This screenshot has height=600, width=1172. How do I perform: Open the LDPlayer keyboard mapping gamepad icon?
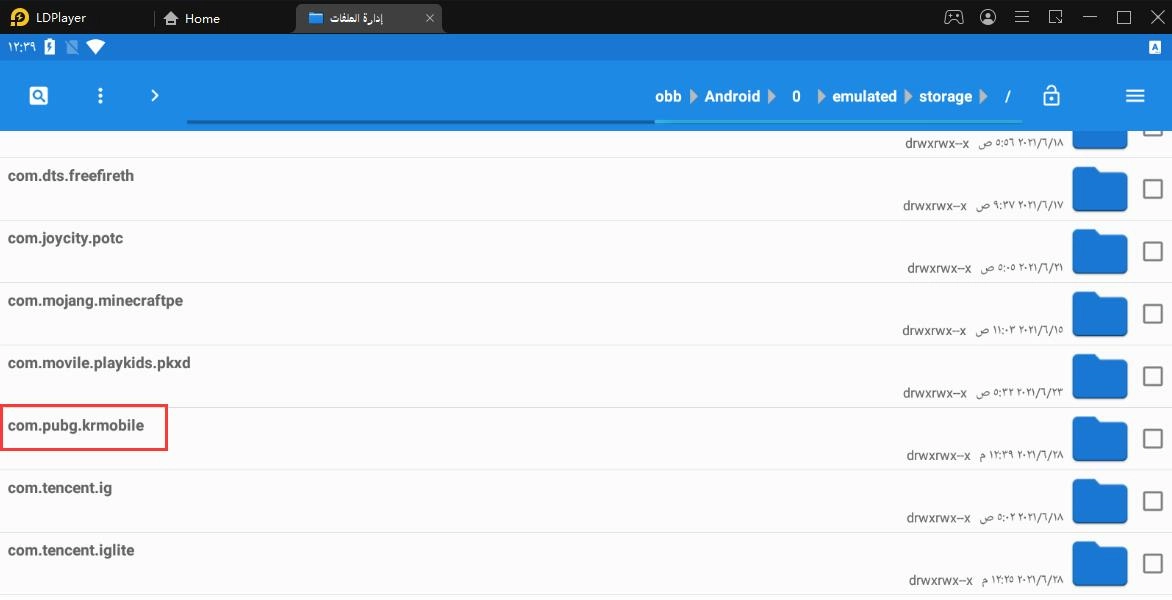pyautogui.click(x=954, y=17)
